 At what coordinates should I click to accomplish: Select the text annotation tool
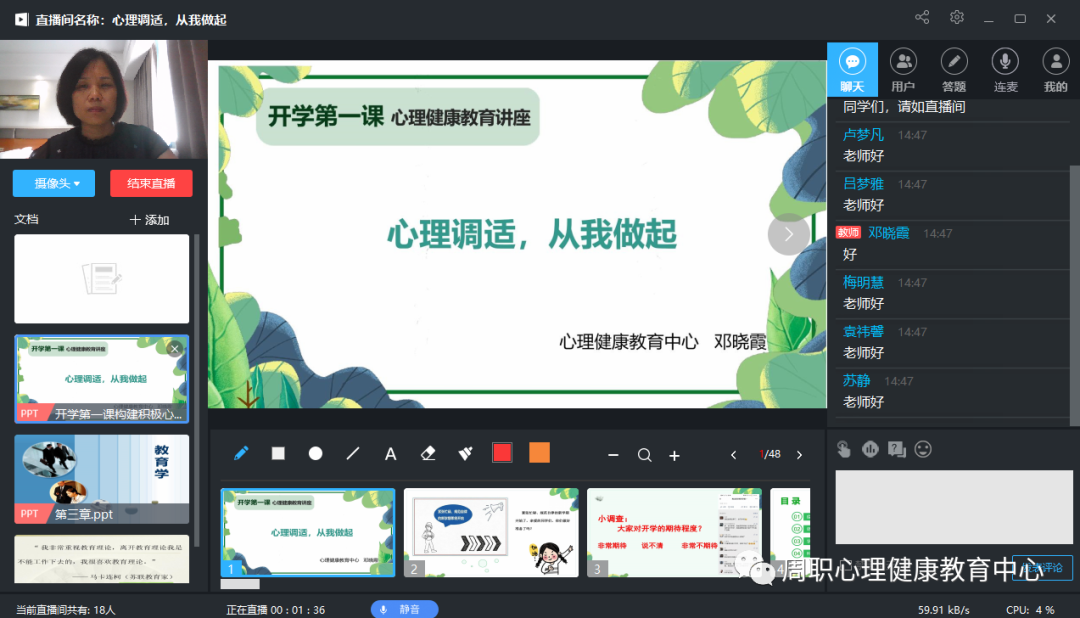[x=390, y=454]
